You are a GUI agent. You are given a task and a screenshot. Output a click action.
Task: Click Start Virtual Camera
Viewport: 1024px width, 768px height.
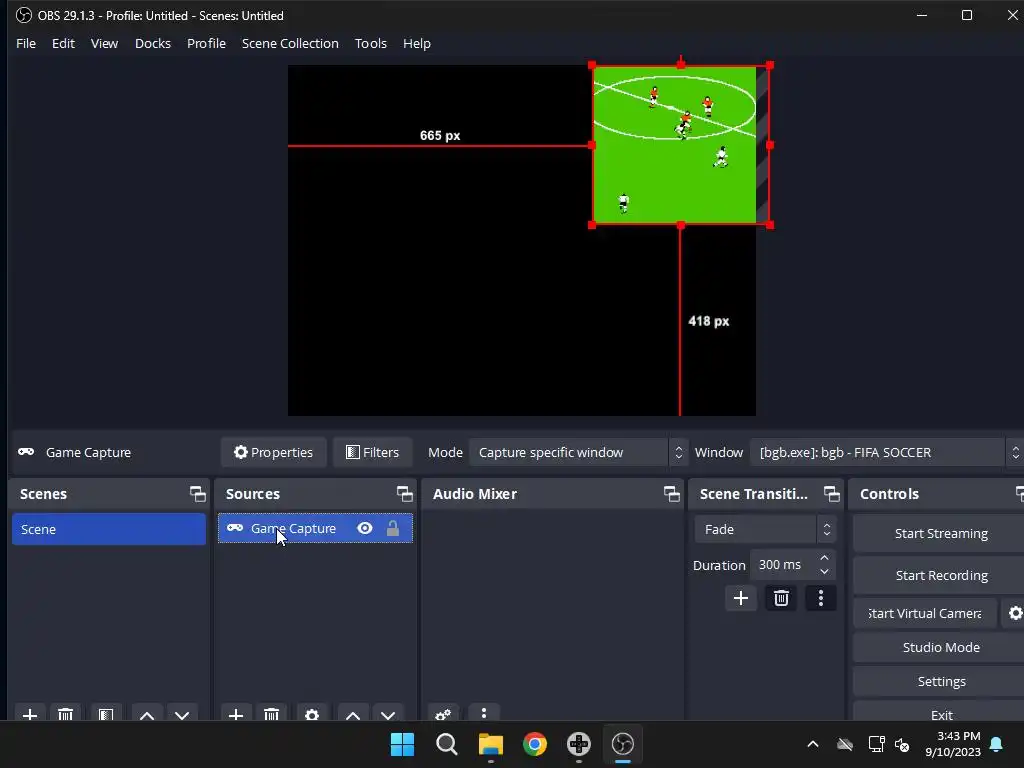(x=925, y=613)
